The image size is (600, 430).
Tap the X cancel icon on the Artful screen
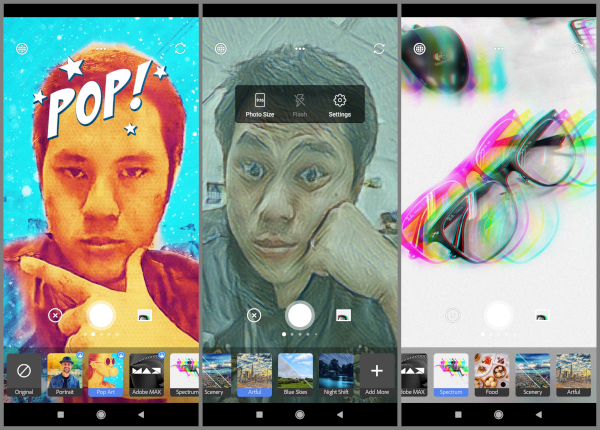(254, 315)
